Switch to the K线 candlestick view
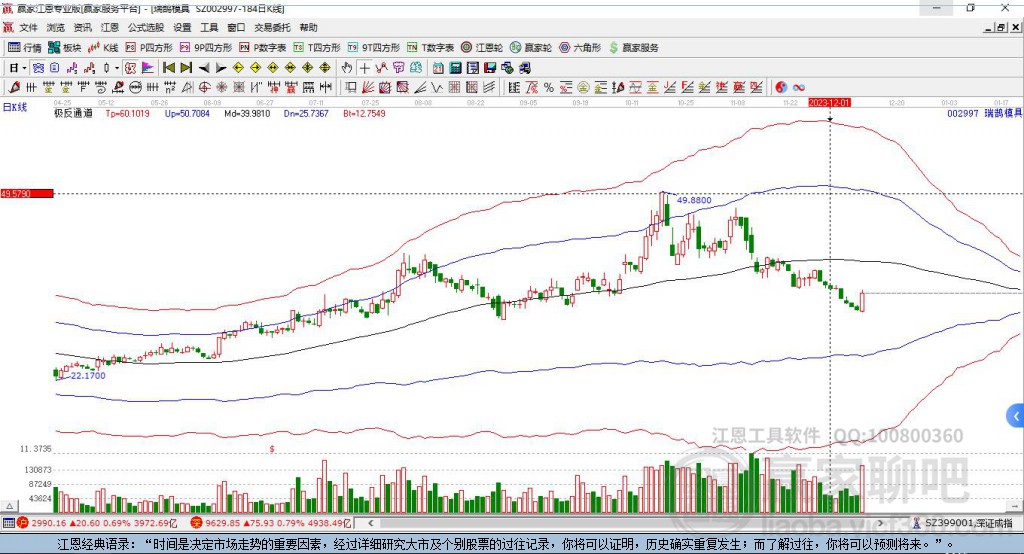Screen dimensions: 1024x554 103,48
